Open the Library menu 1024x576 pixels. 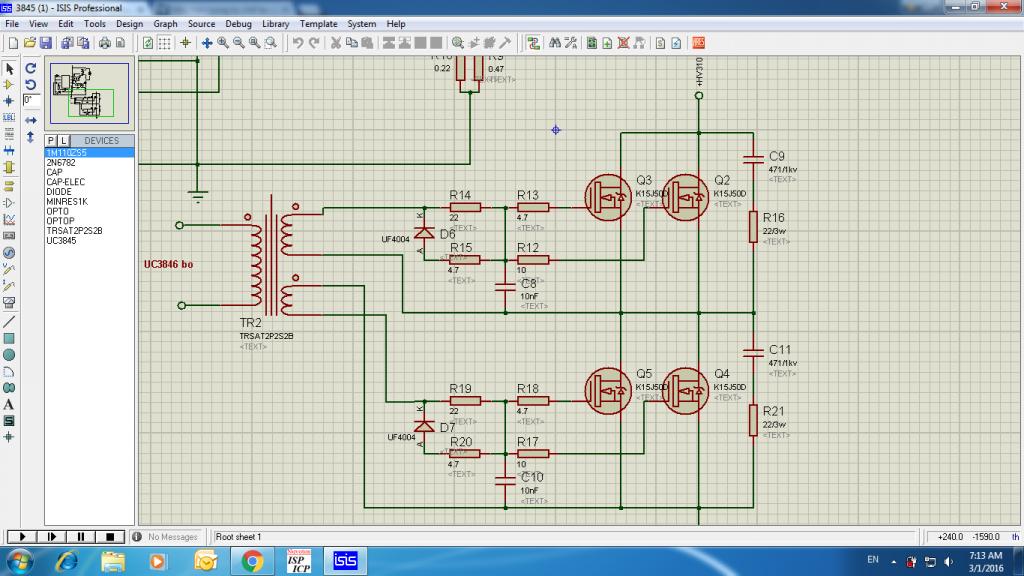(x=275, y=24)
